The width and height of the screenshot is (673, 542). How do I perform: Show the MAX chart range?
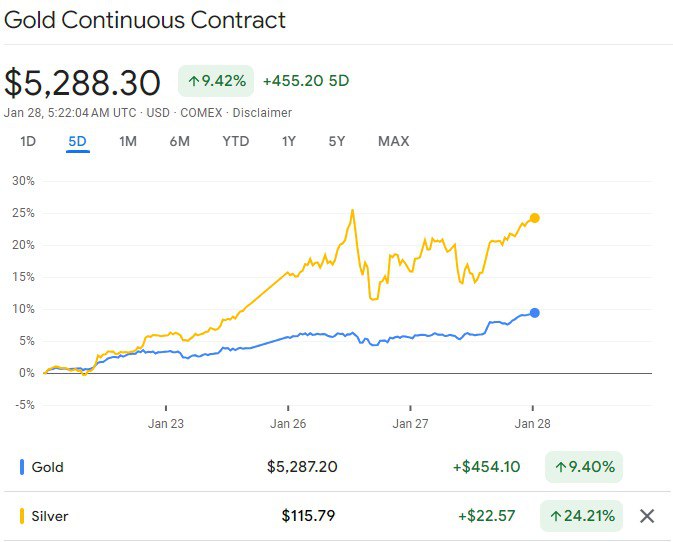tap(393, 141)
